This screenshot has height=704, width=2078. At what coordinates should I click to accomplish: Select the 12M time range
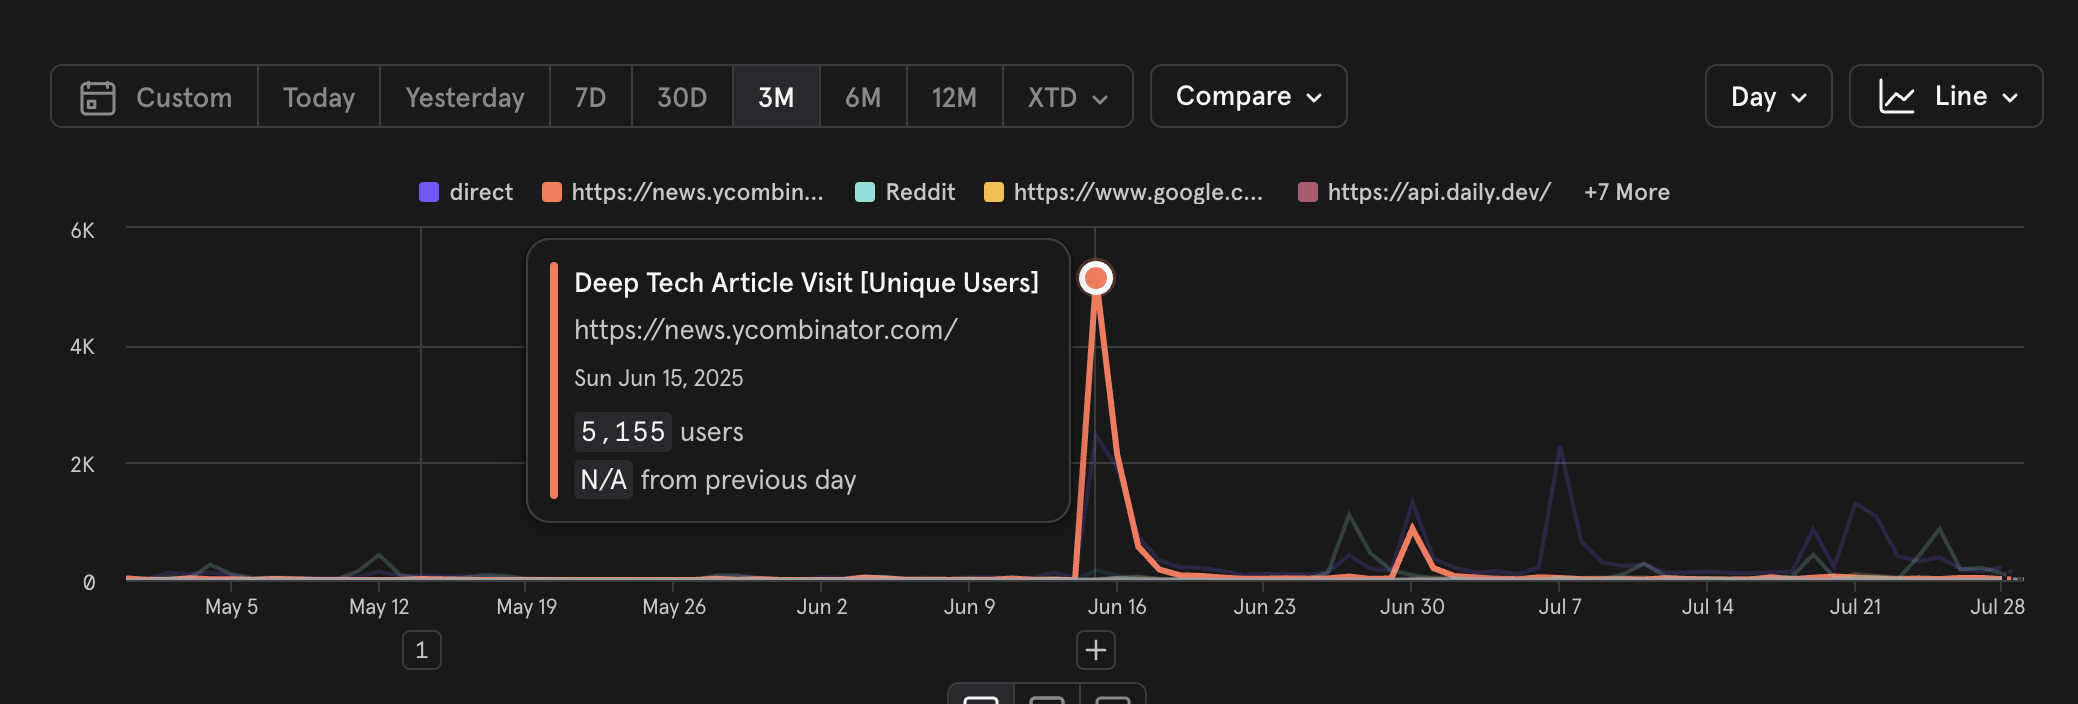click(x=954, y=97)
